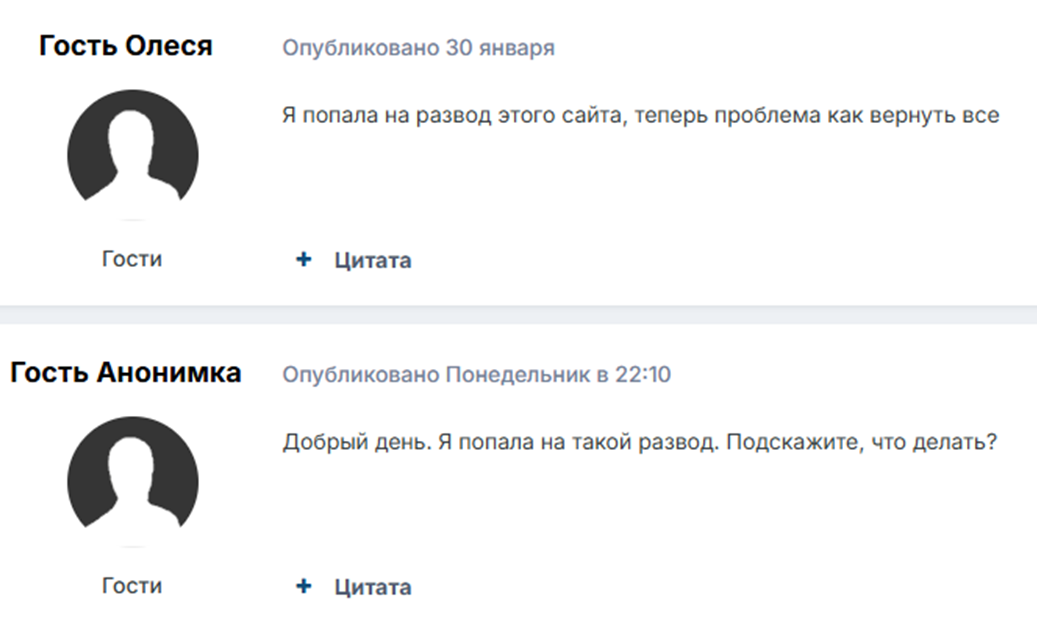Open the 'Опубликовано Понедельник в 22:10' timestamp
1037x627 pixels.
click(476, 375)
